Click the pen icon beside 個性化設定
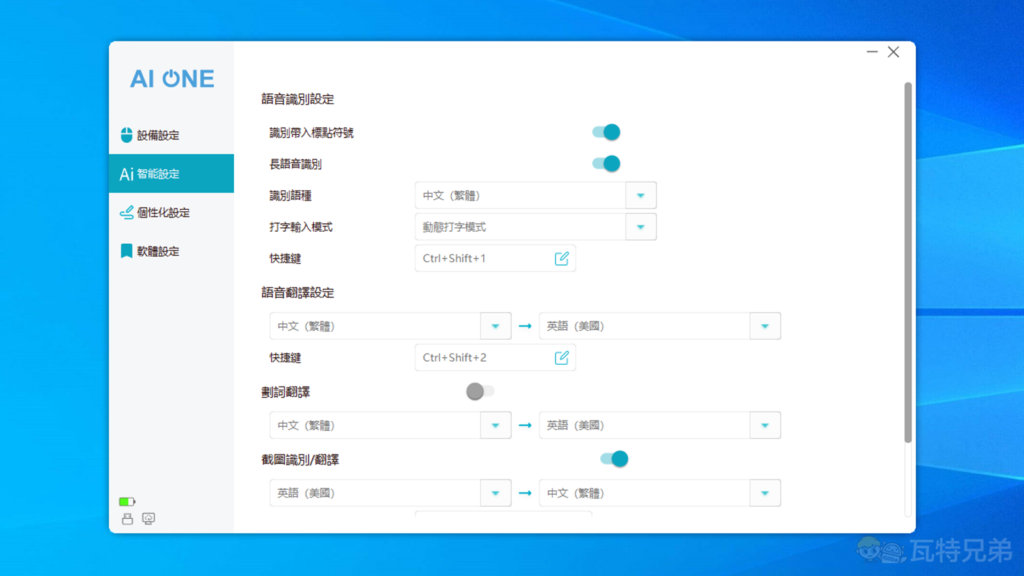The image size is (1024, 576). (x=126, y=212)
